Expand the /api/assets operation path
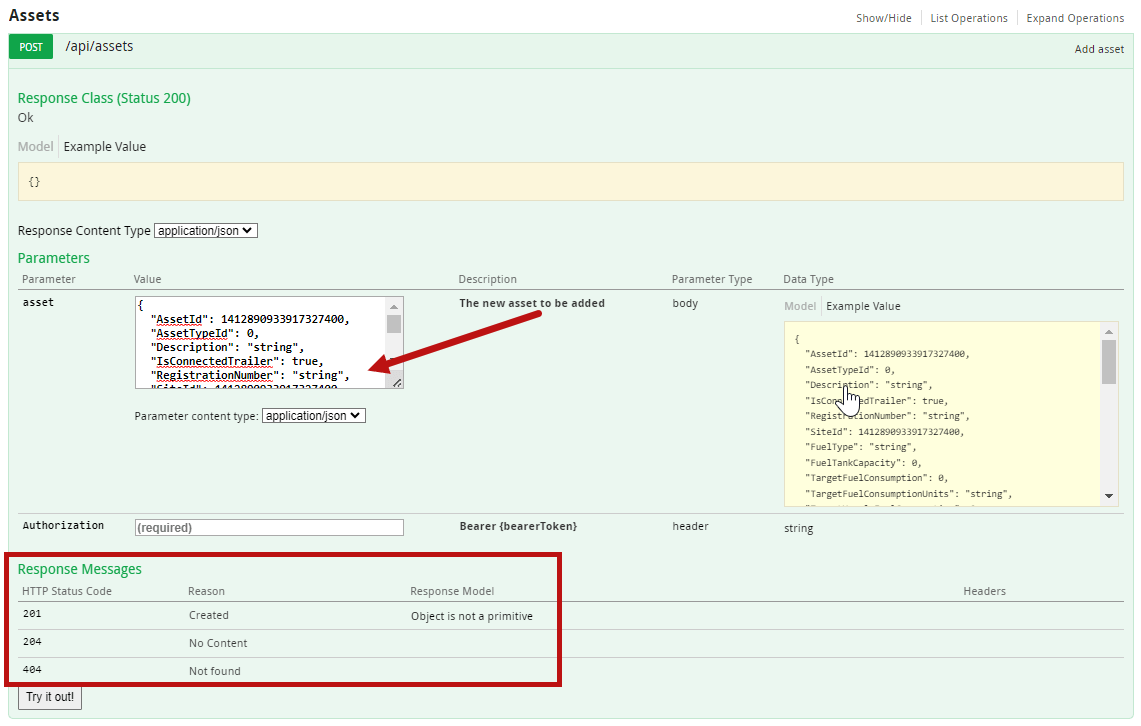 99,47
